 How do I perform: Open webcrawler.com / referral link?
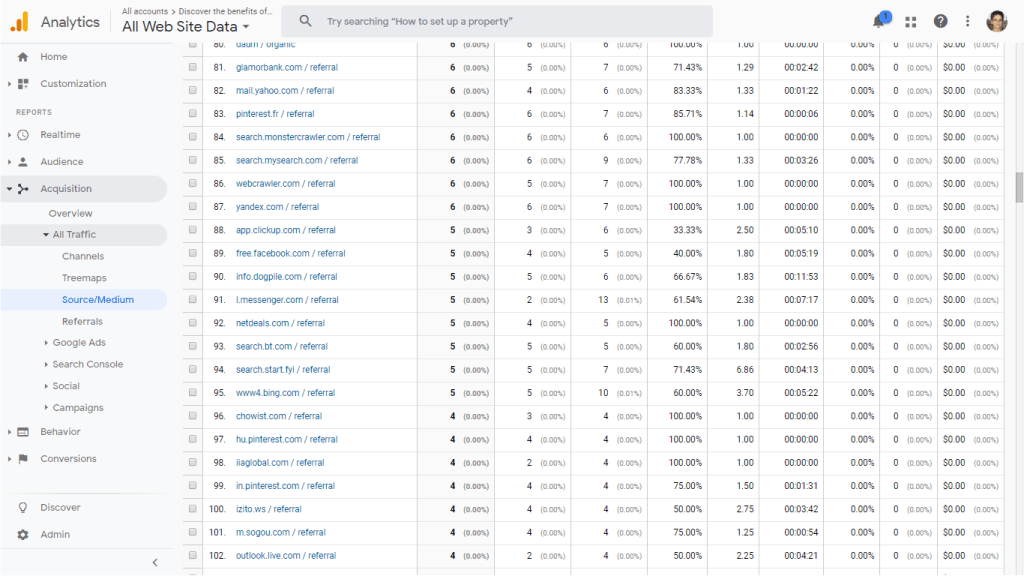point(285,184)
